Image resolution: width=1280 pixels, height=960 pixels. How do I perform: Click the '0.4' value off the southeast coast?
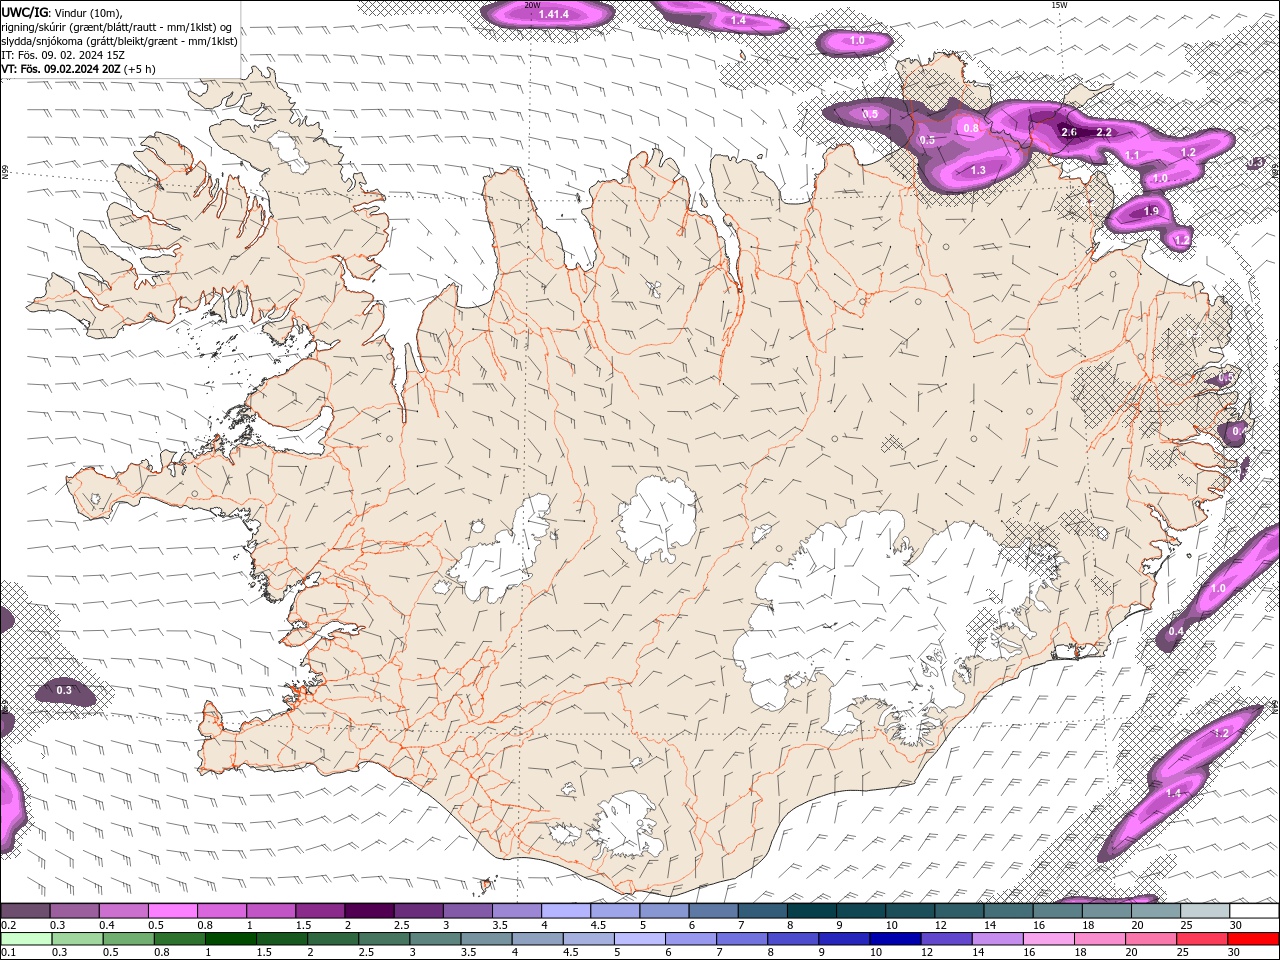[1176, 631]
